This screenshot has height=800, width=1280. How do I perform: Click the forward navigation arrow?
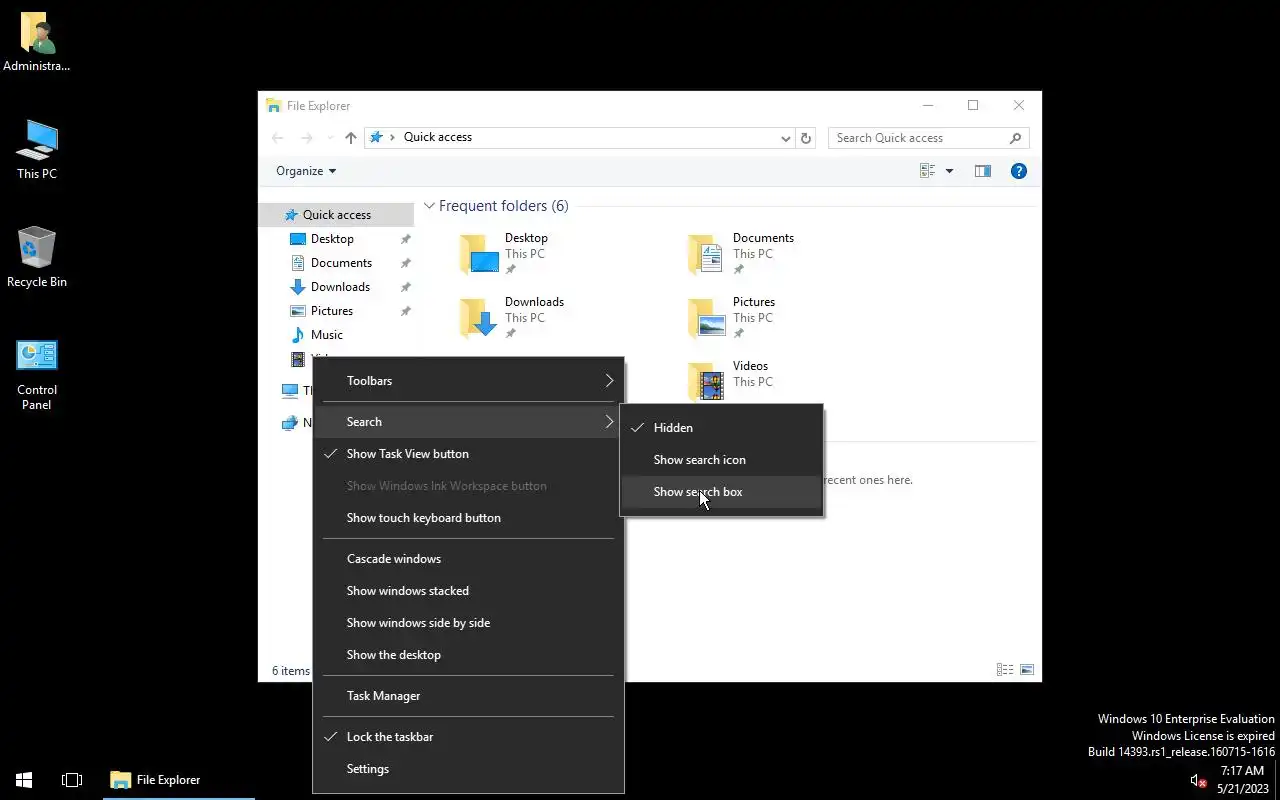coord(307,138)
